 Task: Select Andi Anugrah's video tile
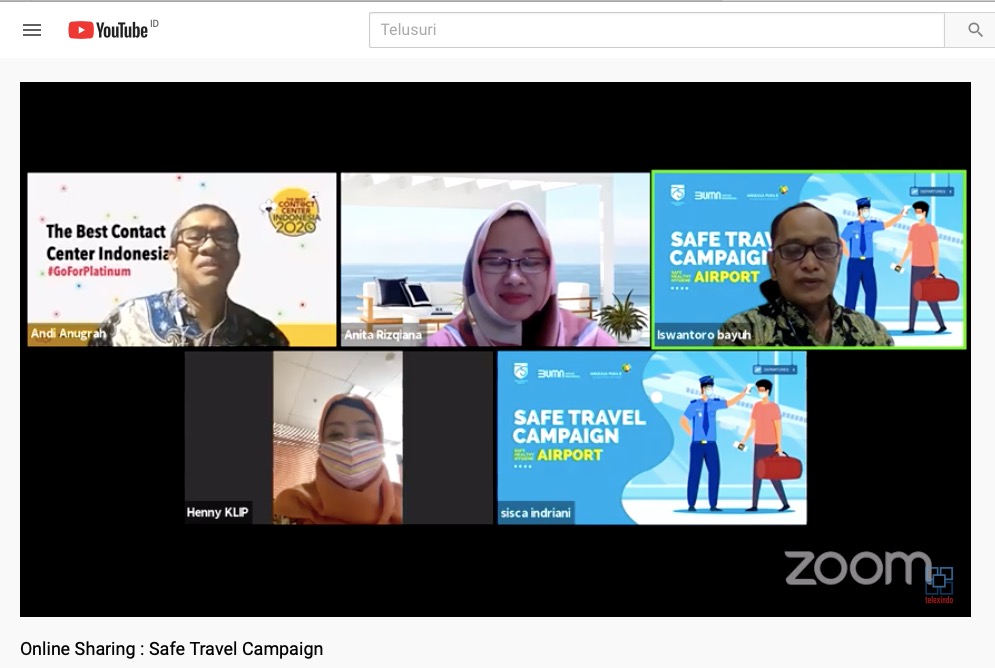coord(182,260)
